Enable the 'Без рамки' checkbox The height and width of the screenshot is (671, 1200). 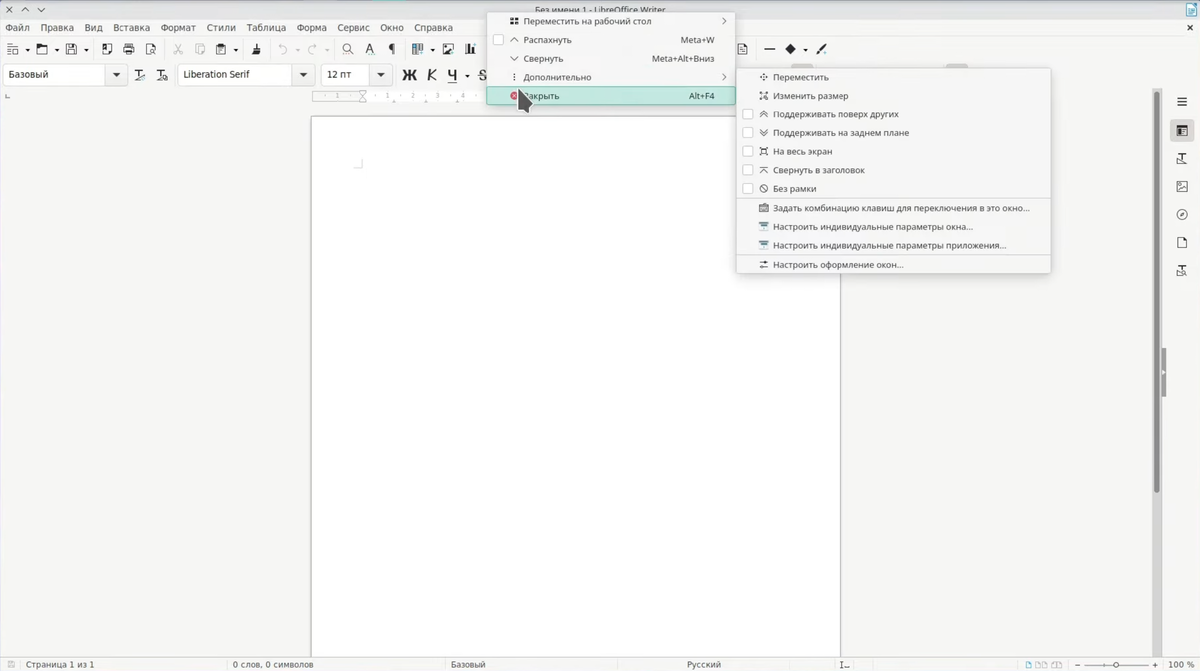(x=748, y=188)
